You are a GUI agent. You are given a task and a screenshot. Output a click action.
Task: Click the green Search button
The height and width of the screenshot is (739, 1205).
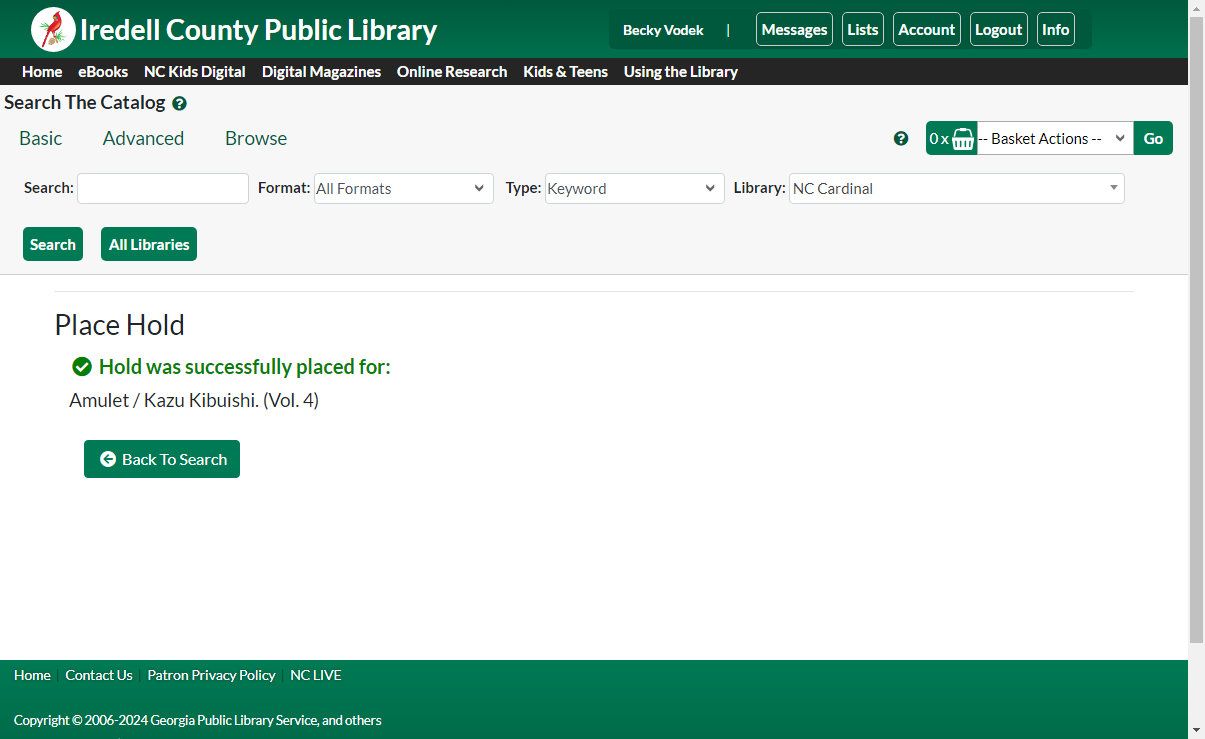[53, 244]
